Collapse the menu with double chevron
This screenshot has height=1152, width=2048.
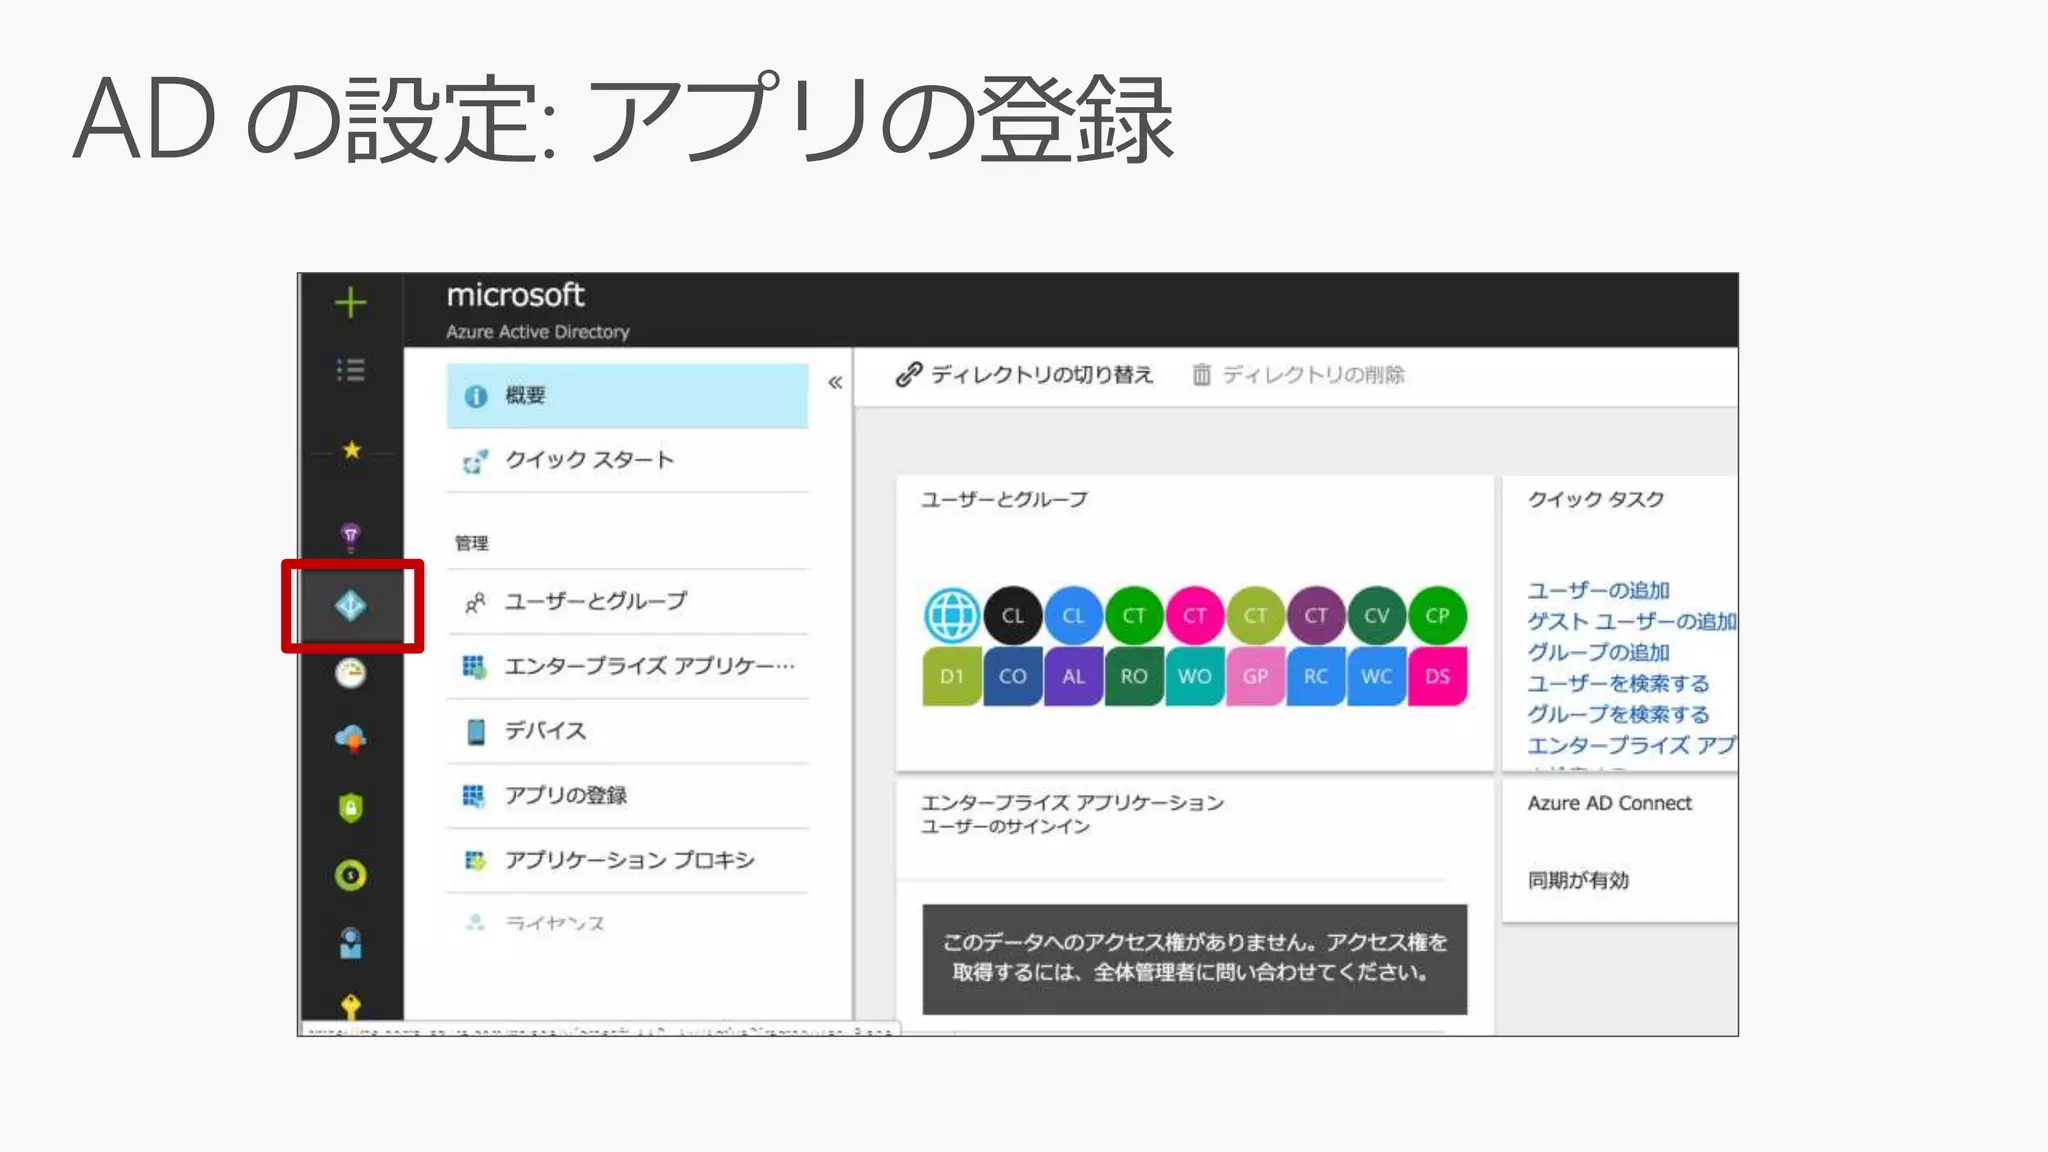pos(835,382)
